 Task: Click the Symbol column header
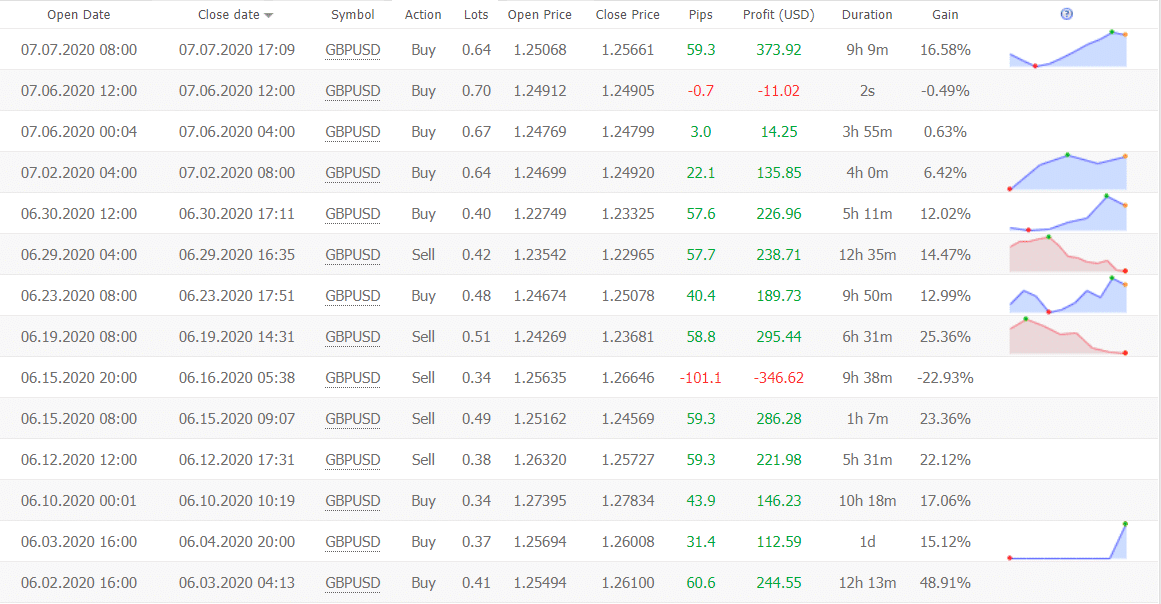coord(352,15)
